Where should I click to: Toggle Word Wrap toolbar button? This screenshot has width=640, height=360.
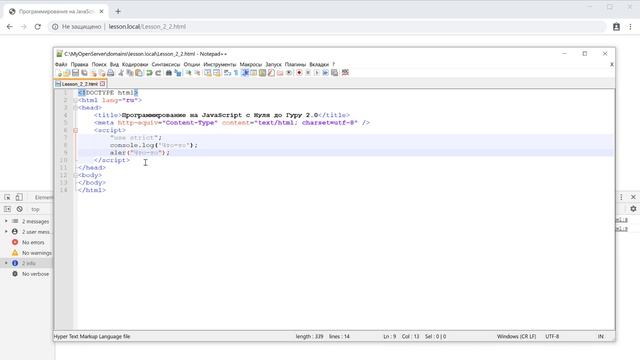(x=227, y=73)
